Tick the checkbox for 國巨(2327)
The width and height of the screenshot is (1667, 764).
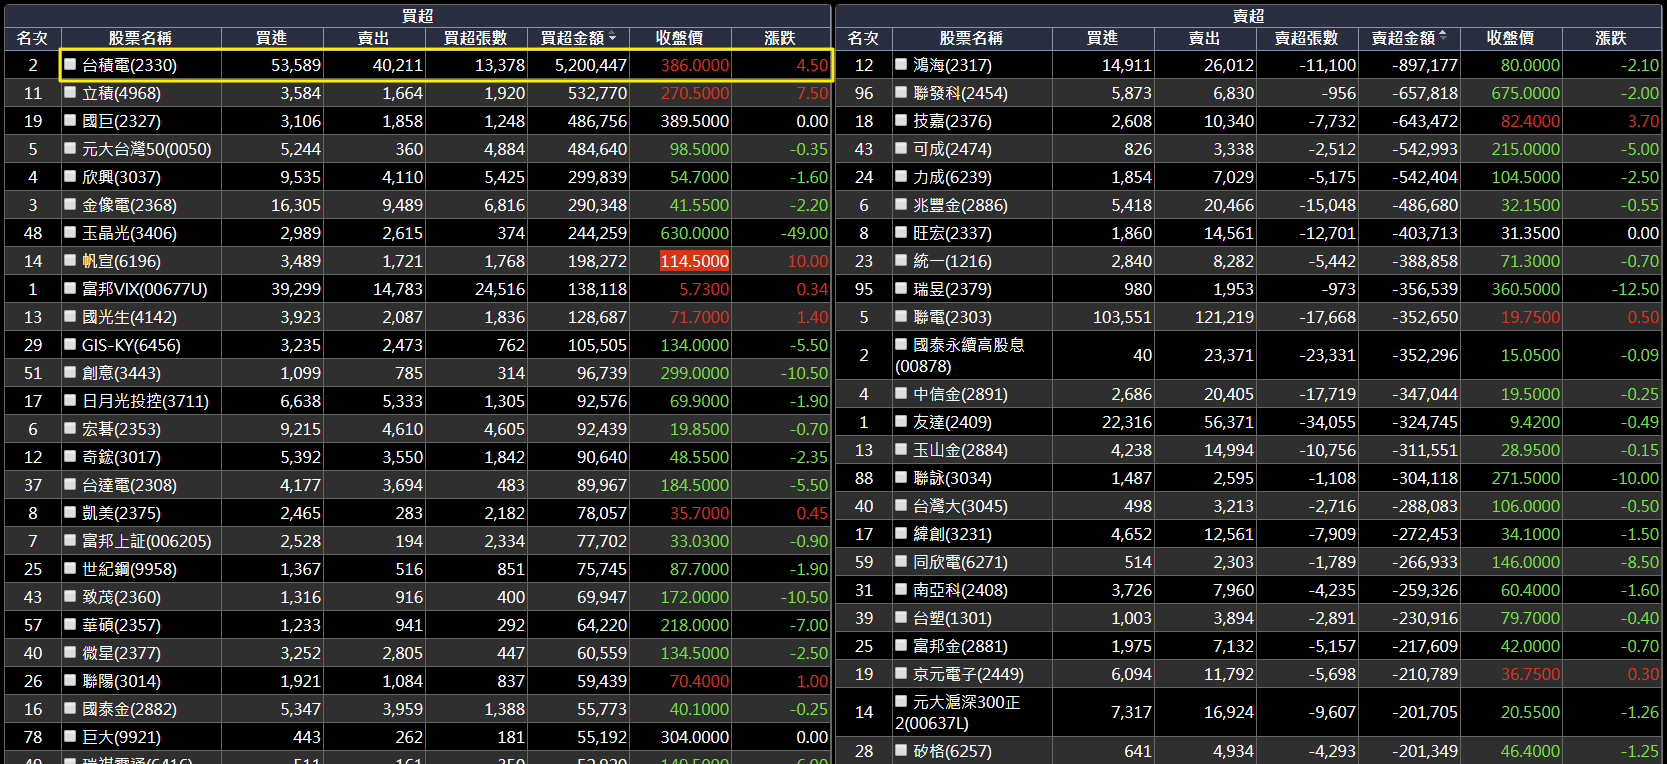pos(70,120)
